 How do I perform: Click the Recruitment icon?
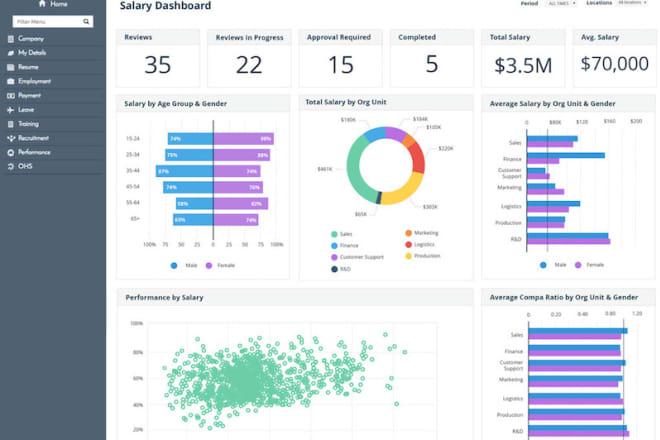click(11, 138)
